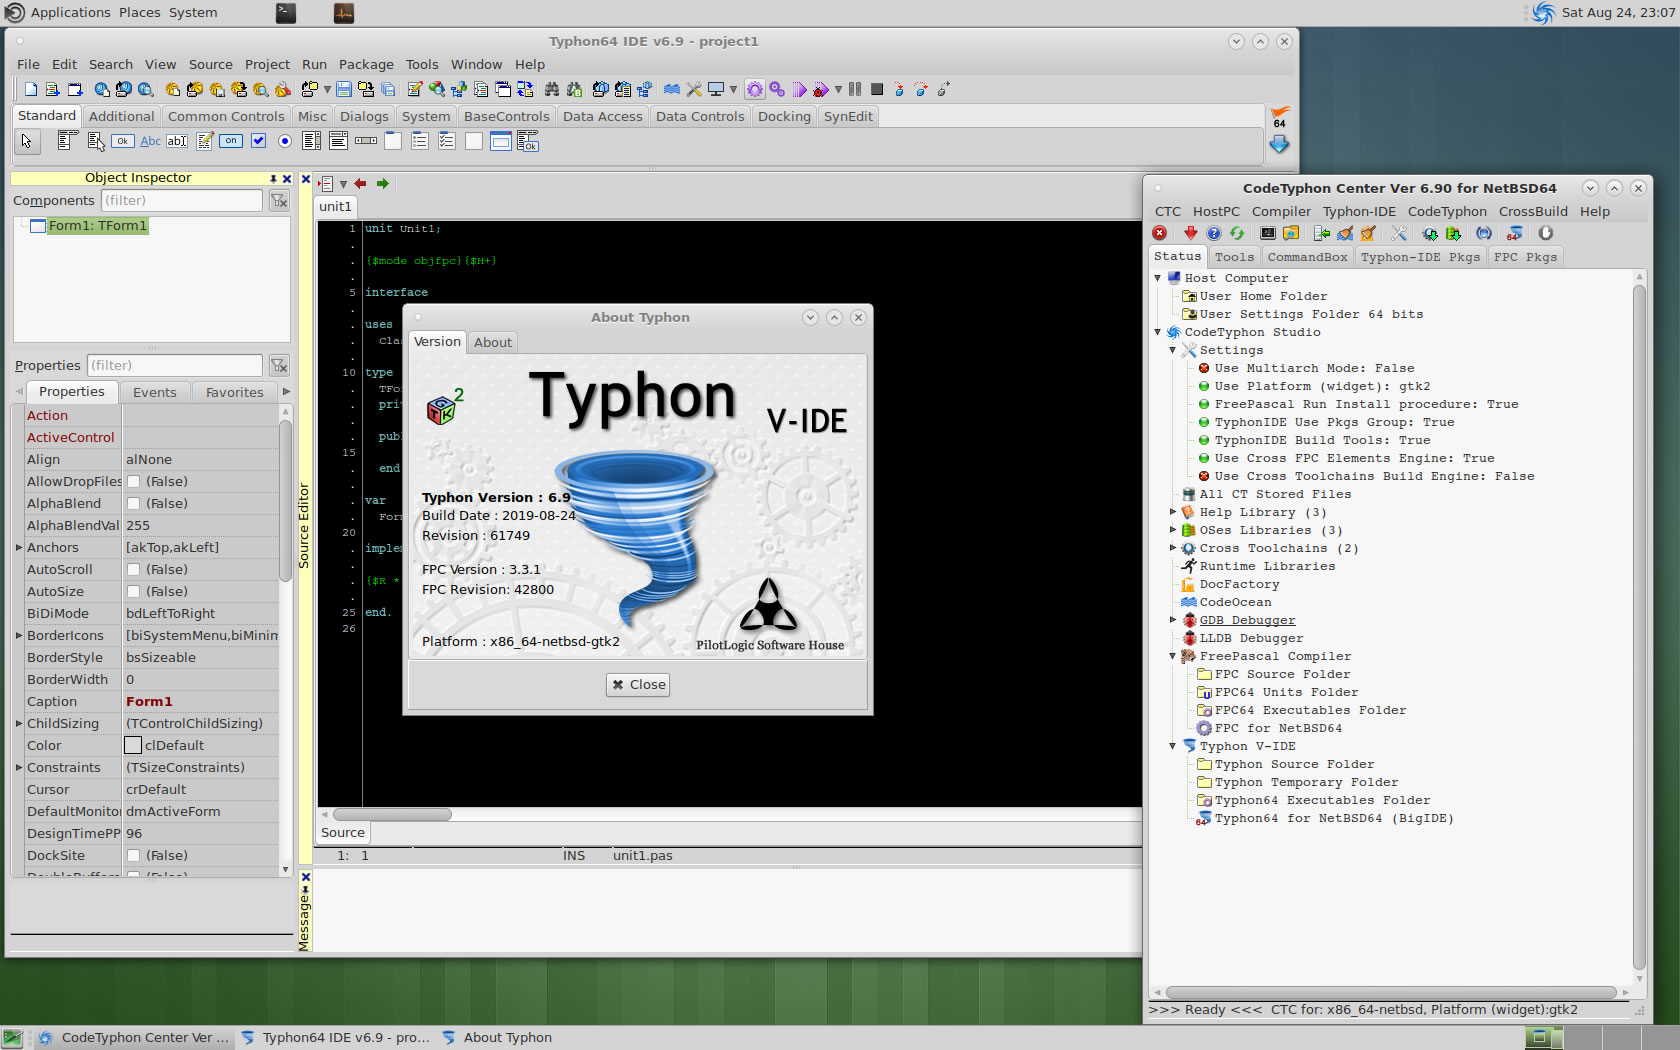Select Form1: TForm1 in components tree
The width and height of the screenshot is (1680, 1050).
(x=97, y=226)
